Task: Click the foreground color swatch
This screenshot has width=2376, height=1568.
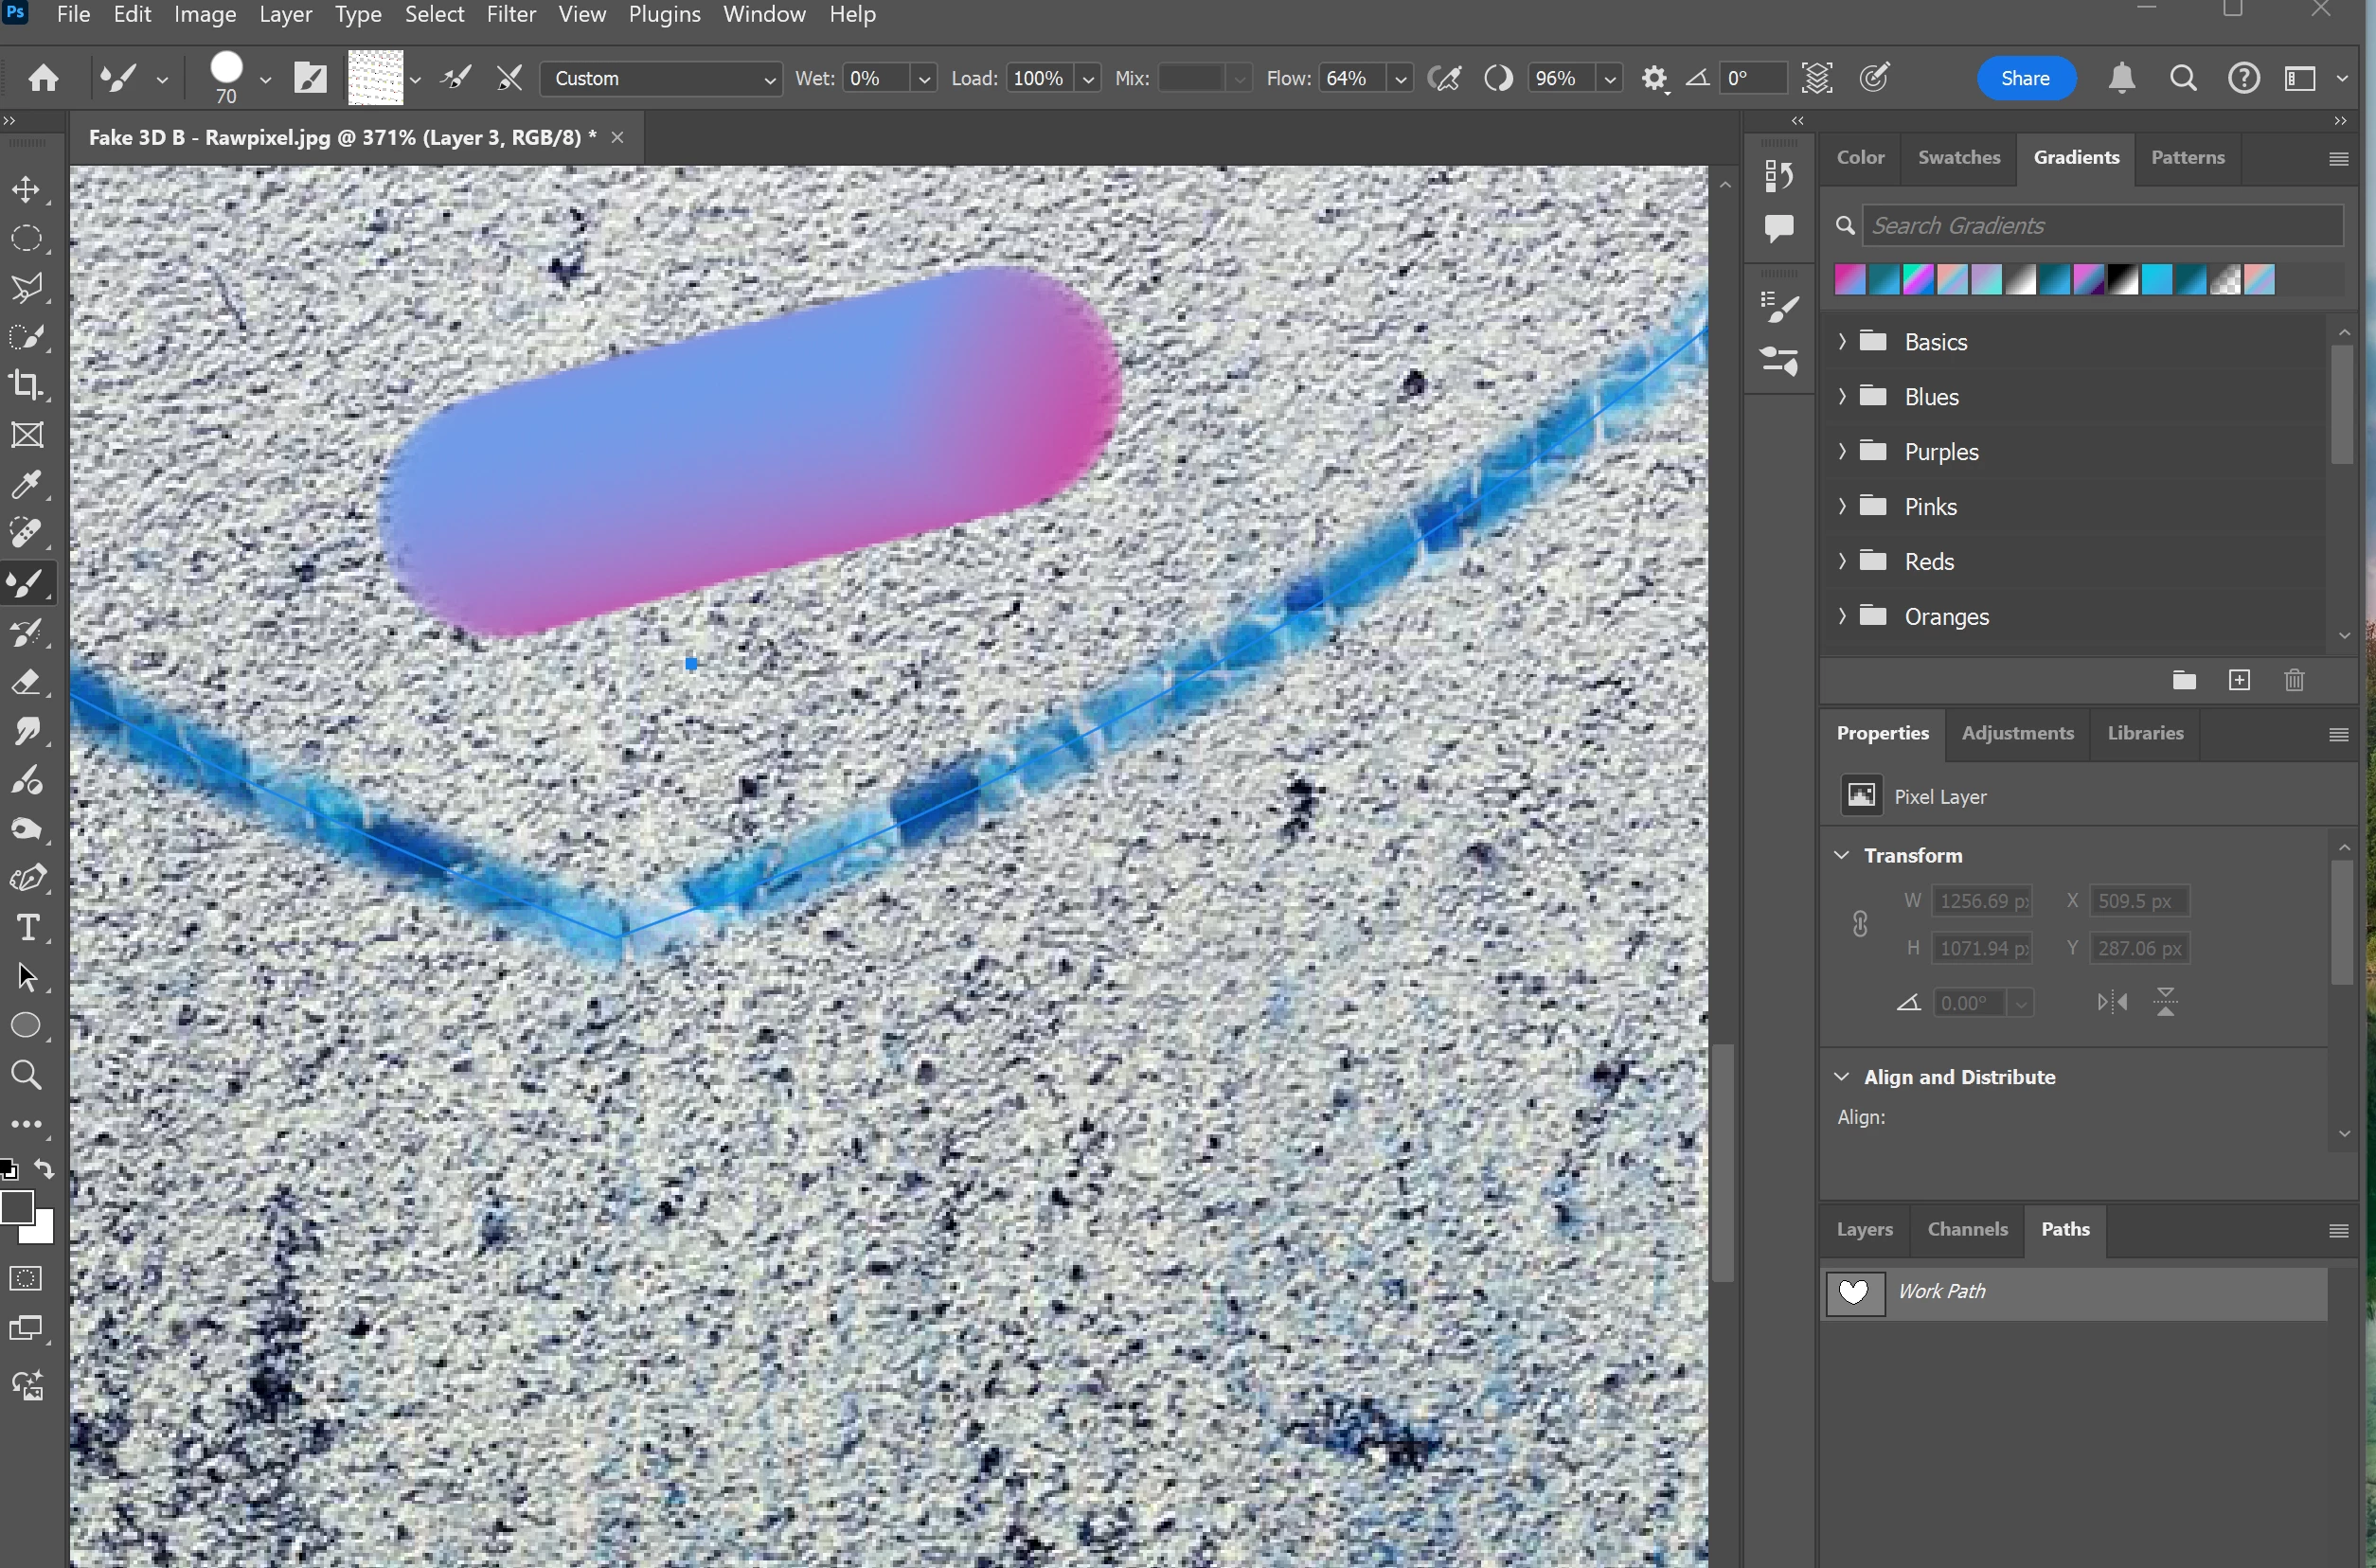Action: pyautogui.click(x=17, y=1208)
